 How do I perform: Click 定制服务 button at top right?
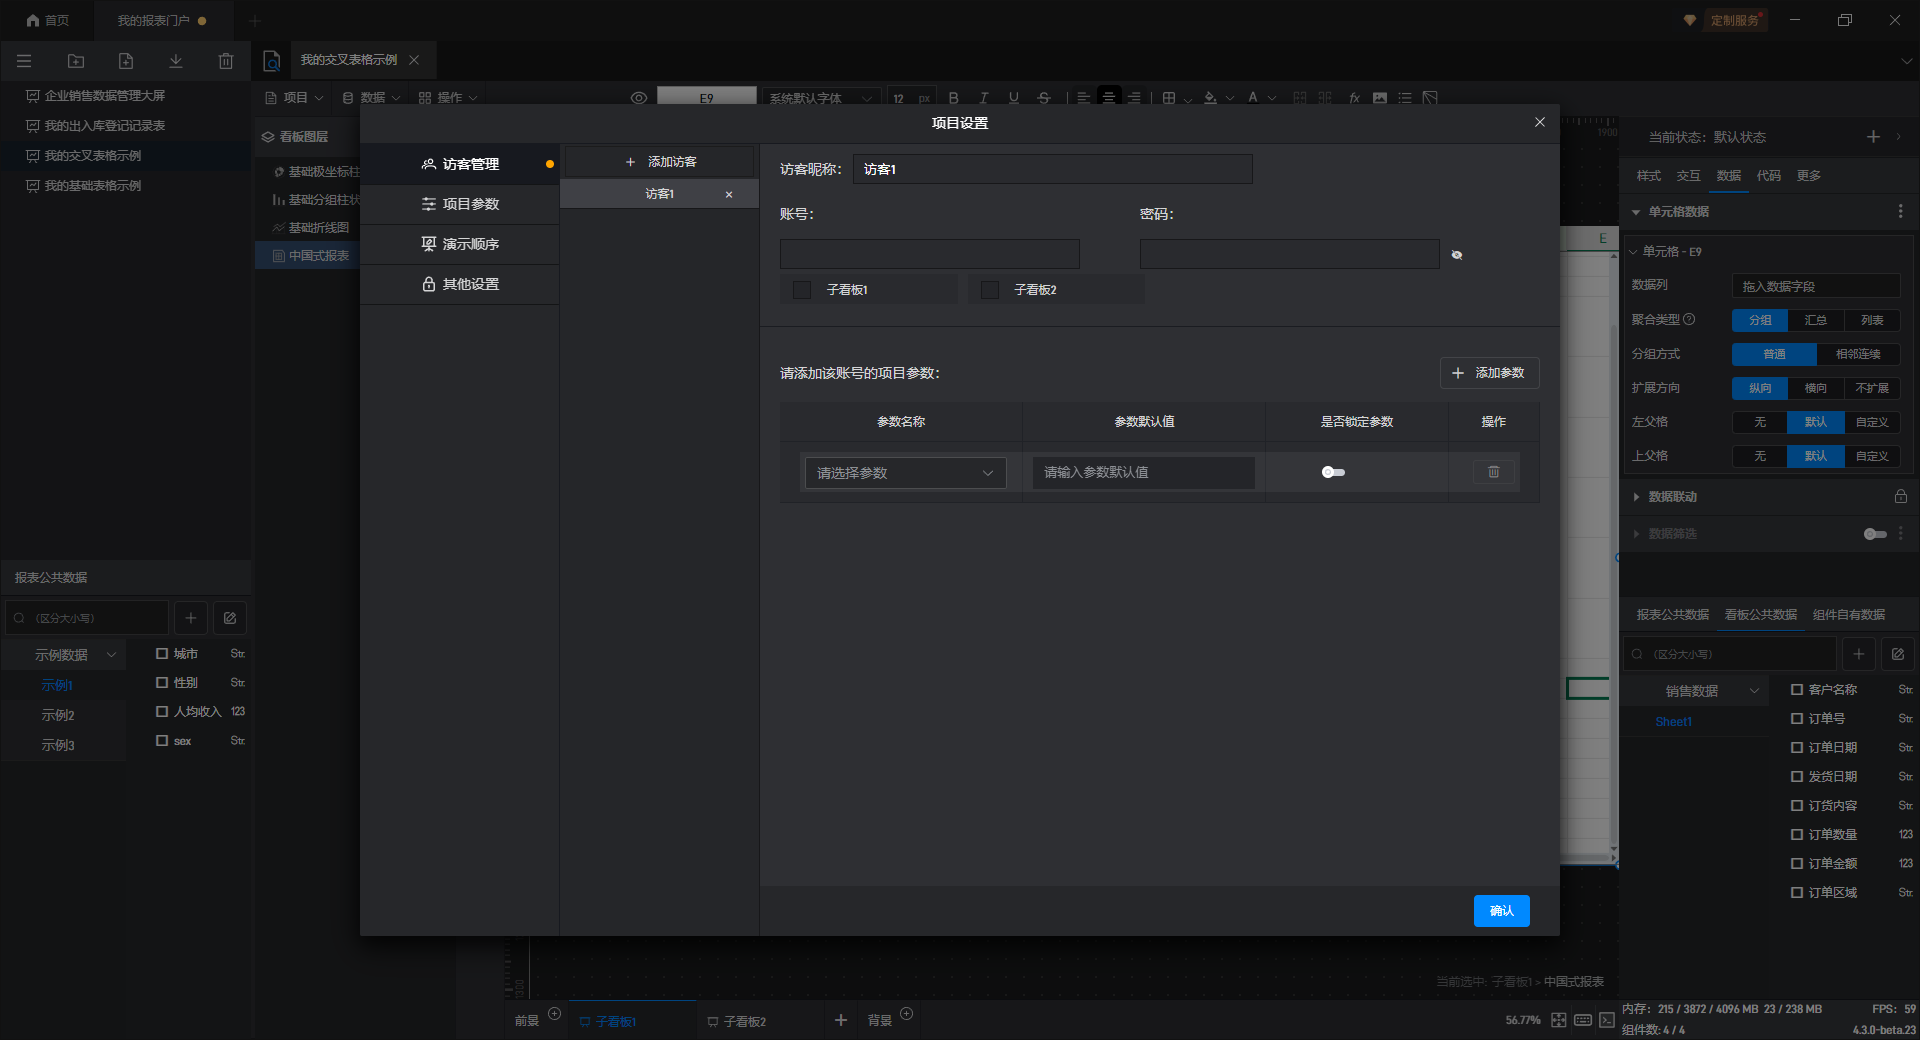pyautogui.click(x=1735, y=20)
